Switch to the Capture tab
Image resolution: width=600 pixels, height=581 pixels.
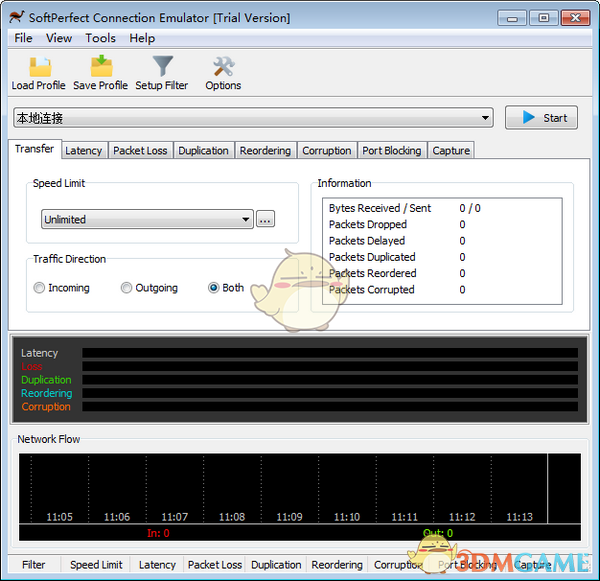(451, 151)
